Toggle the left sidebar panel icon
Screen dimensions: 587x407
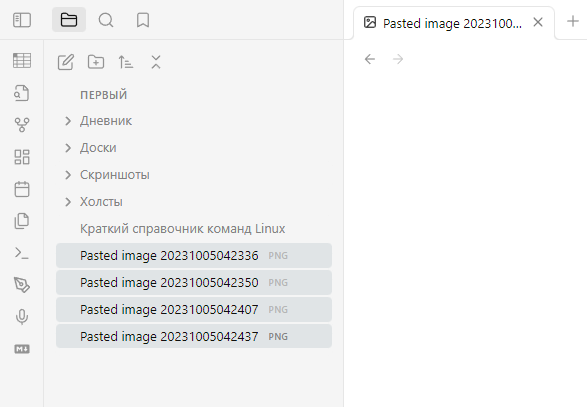(22, 20)
